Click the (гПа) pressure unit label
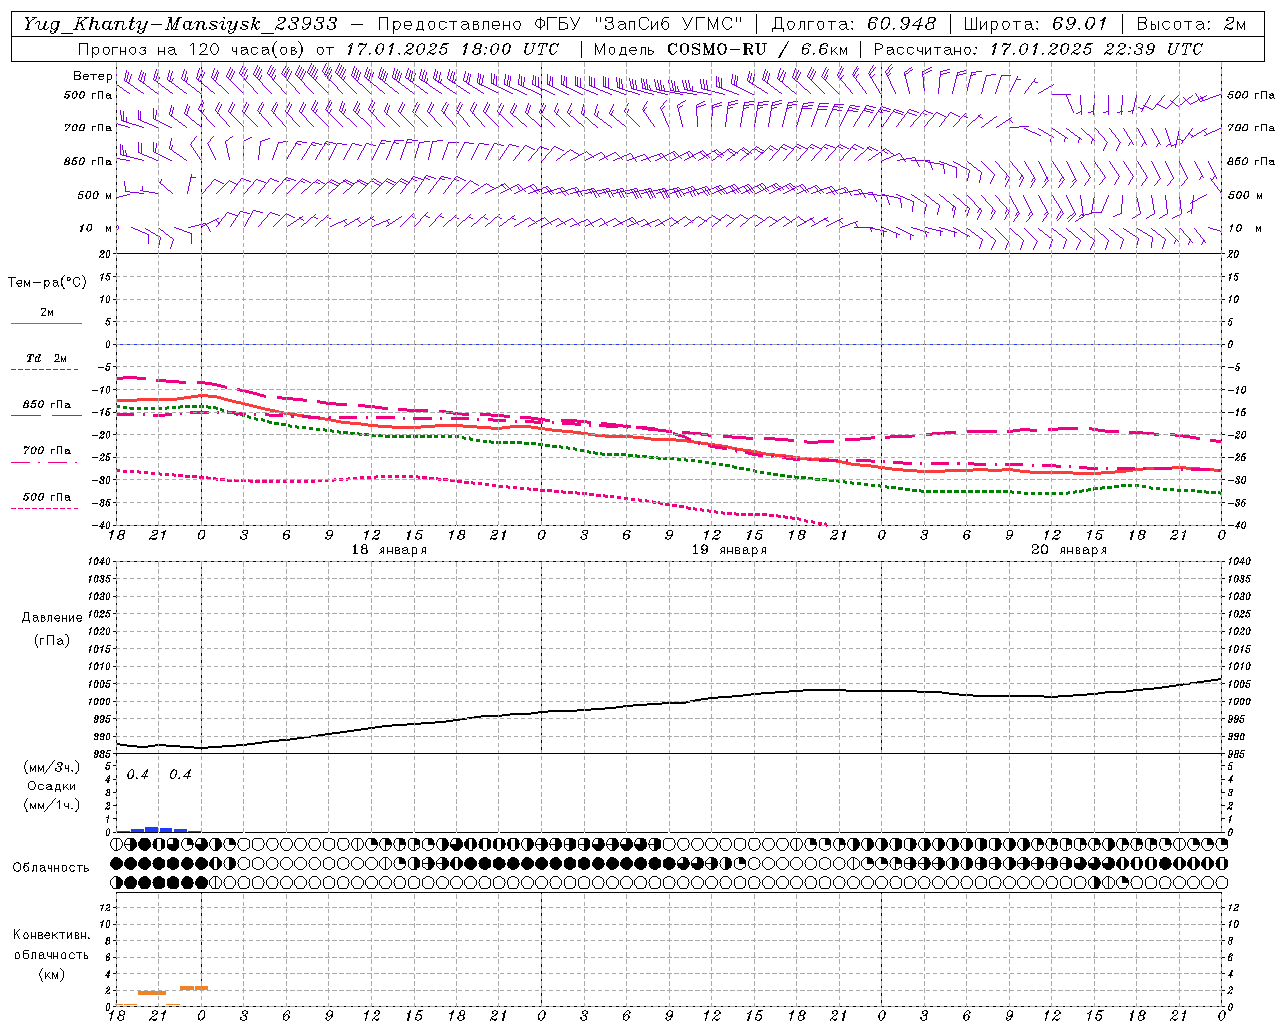 pos(52,640)
